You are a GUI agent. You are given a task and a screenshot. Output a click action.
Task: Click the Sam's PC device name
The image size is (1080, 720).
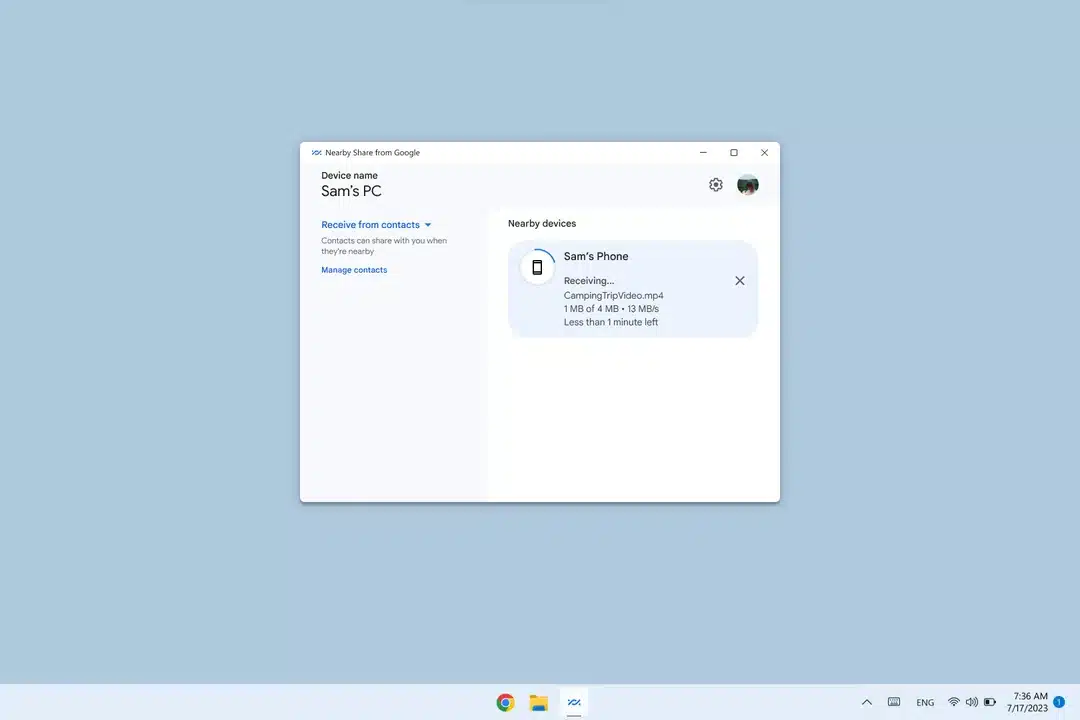351,191
